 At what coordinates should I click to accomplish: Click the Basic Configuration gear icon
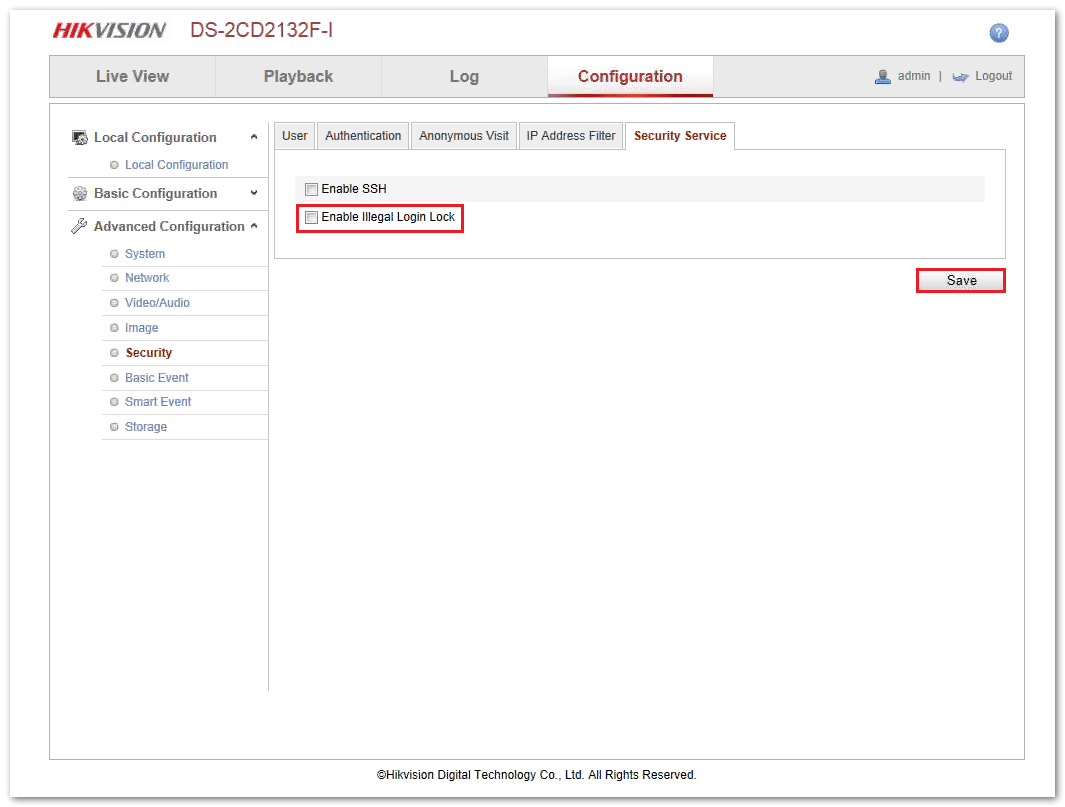click(x=80, y=194)
